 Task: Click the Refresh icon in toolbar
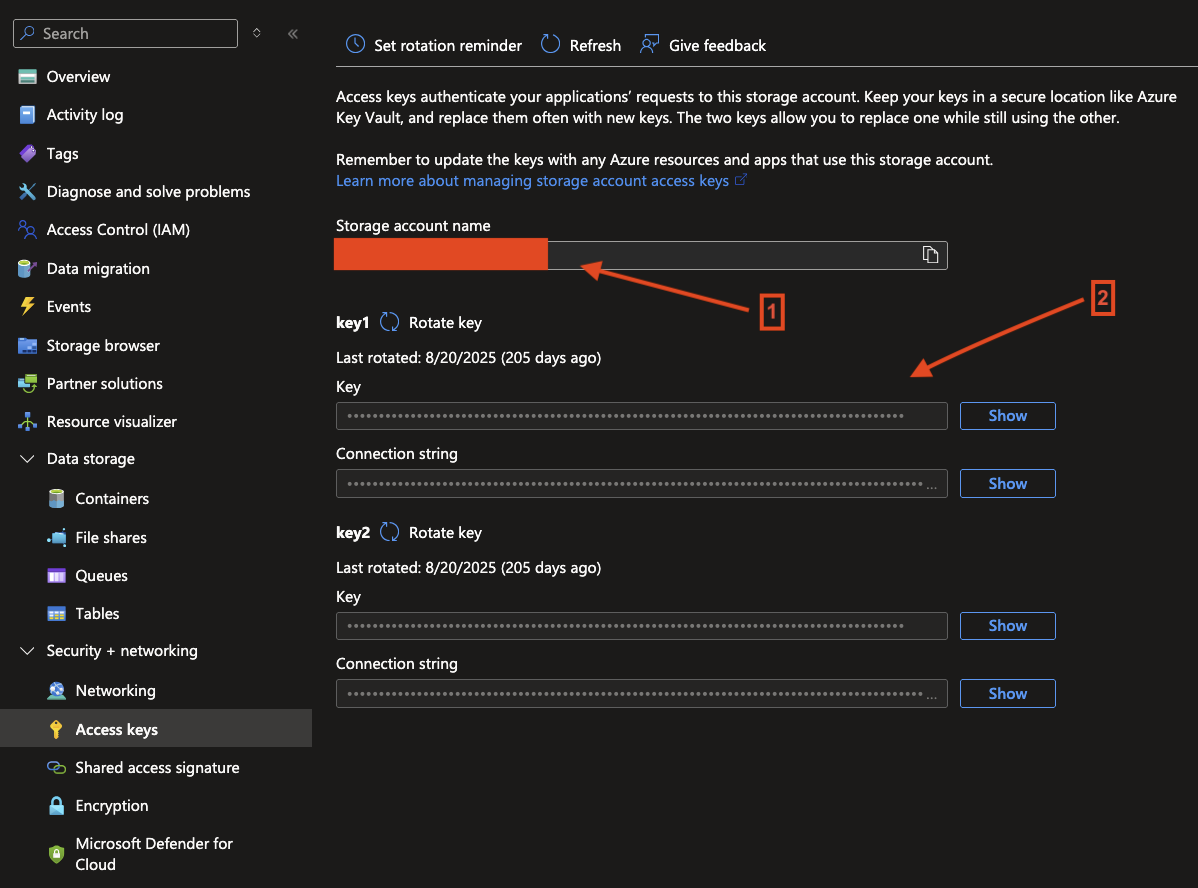[x=550, y=45]
